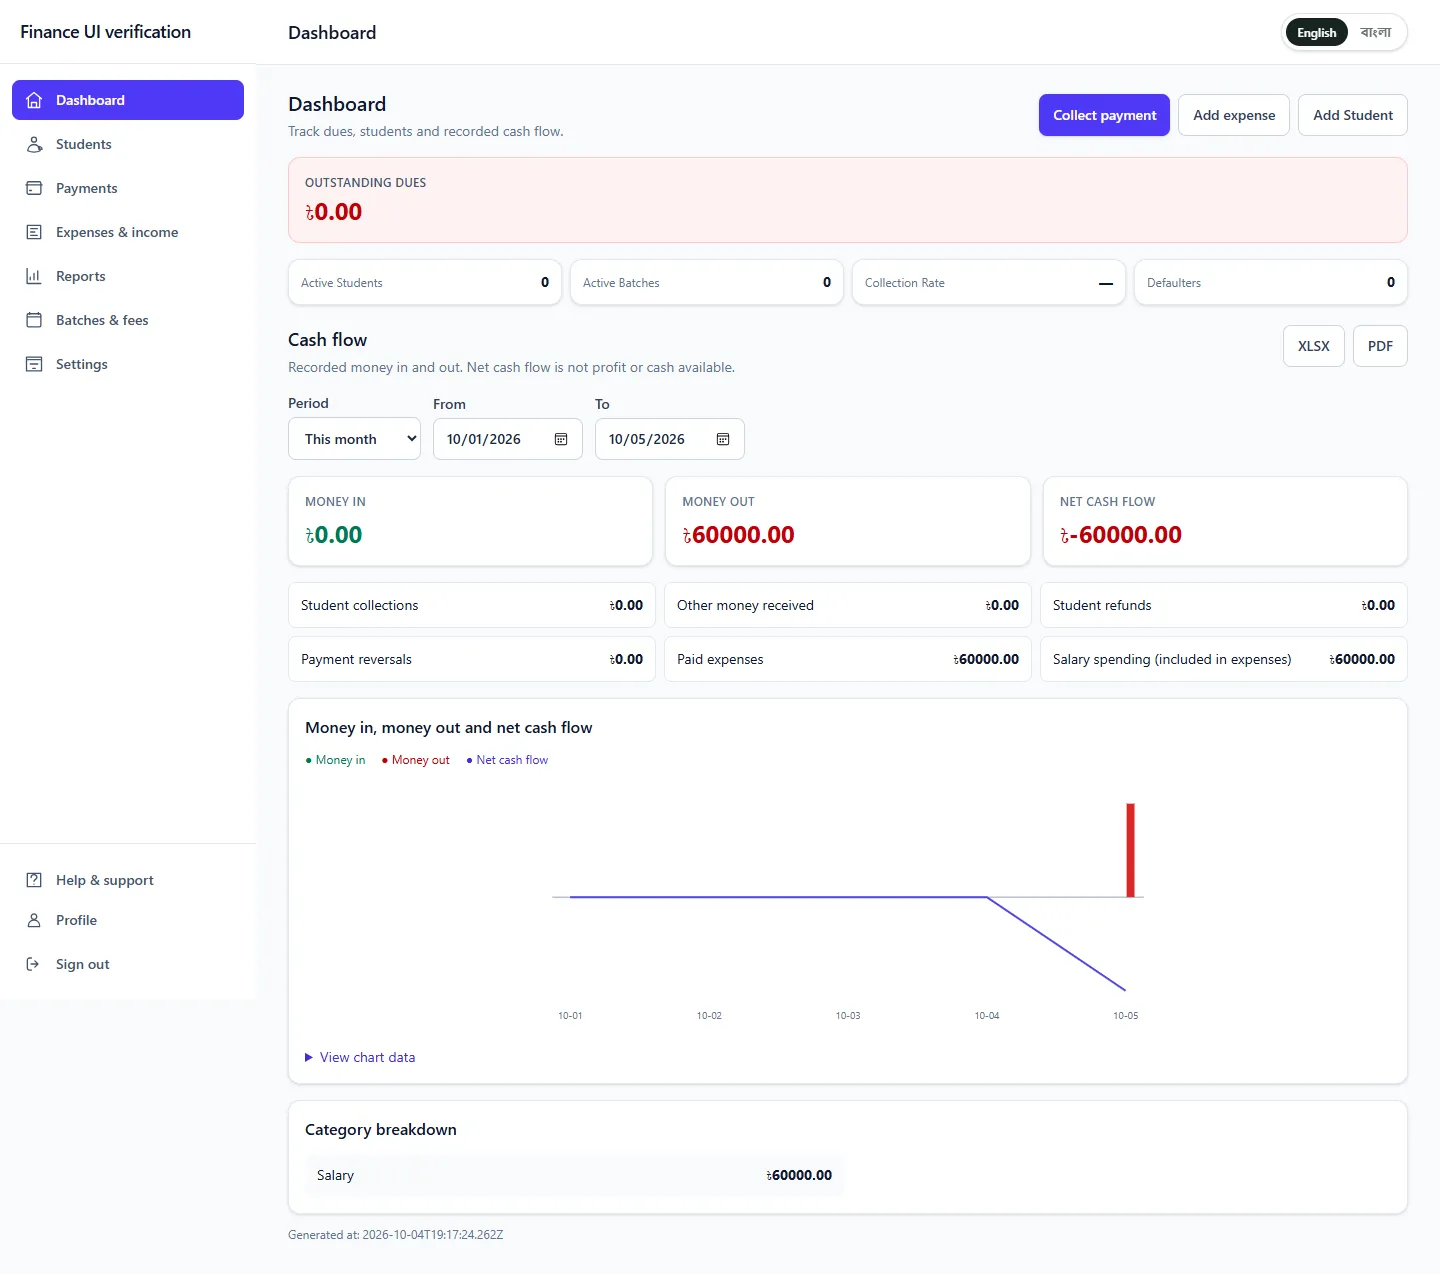Viewport: 1440px width, 1274px height.
Task: Click the Students person icon
Action: tap(34, 144)
